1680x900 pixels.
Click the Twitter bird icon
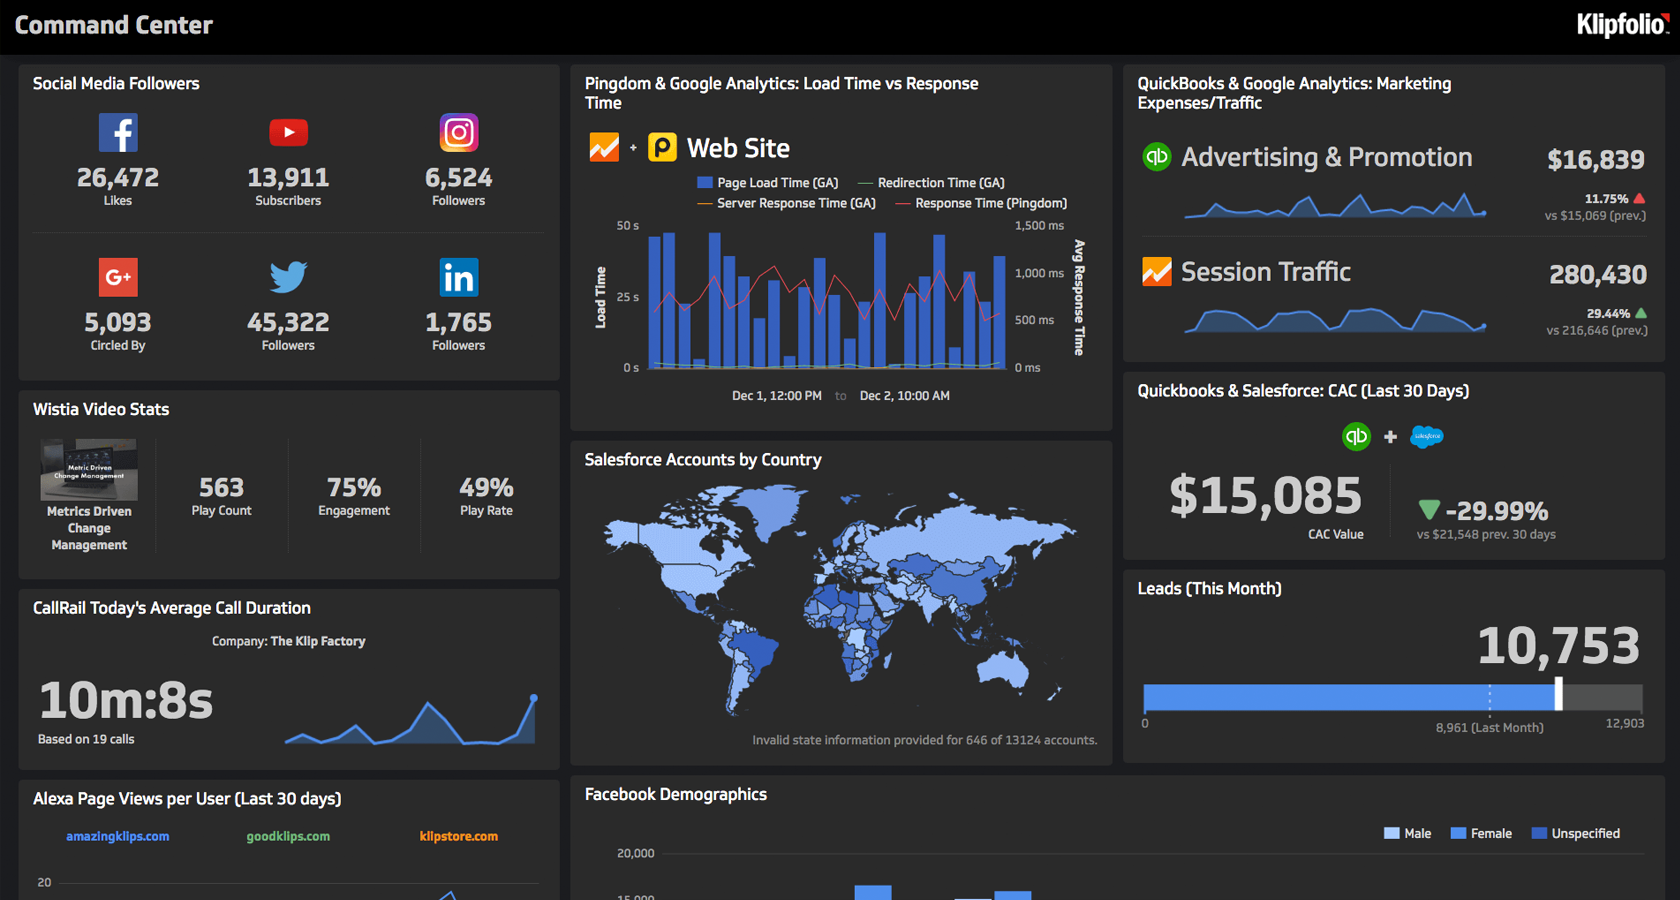point(288,277)
